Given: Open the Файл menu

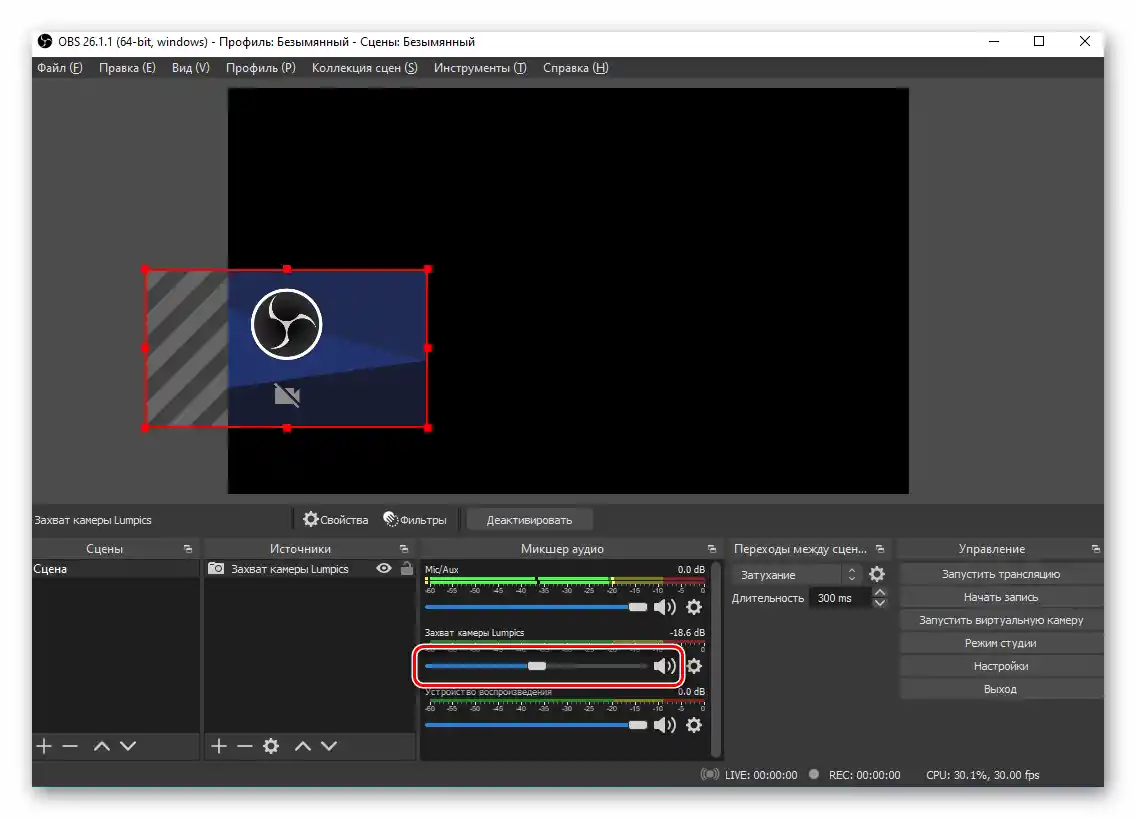Looking at the screenshot, I should tap(59, 67).
